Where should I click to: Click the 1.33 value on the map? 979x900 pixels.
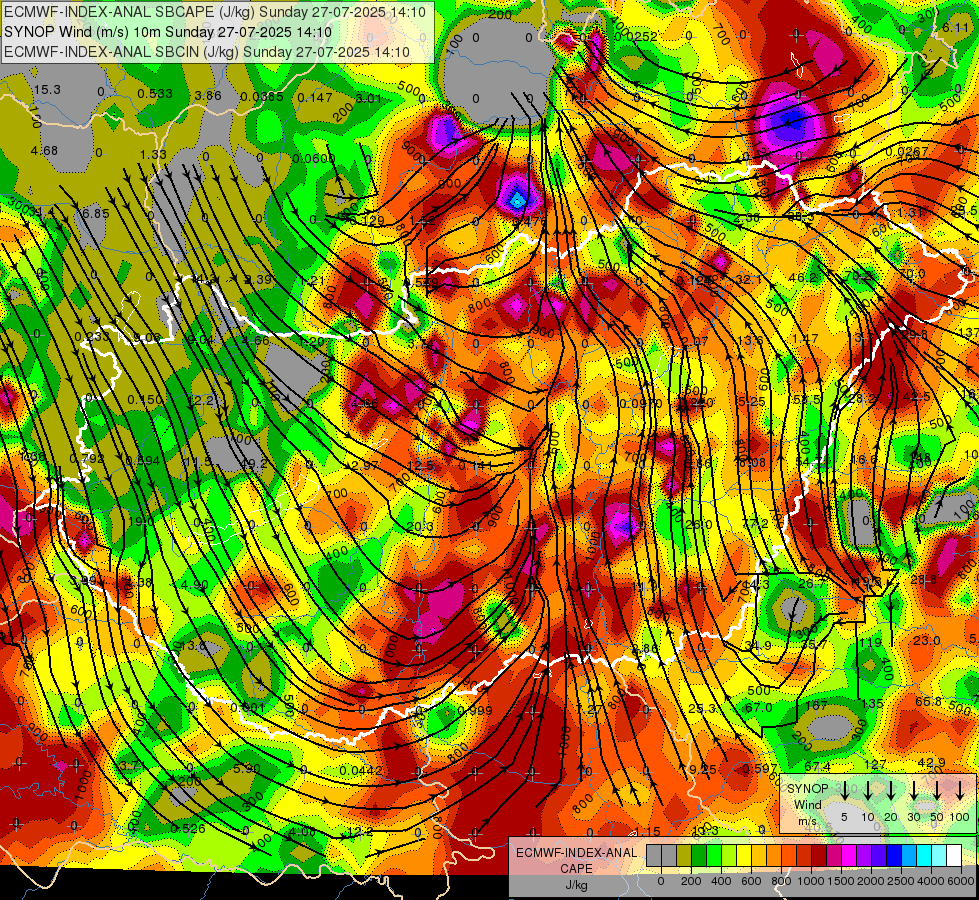click(153, 155)
